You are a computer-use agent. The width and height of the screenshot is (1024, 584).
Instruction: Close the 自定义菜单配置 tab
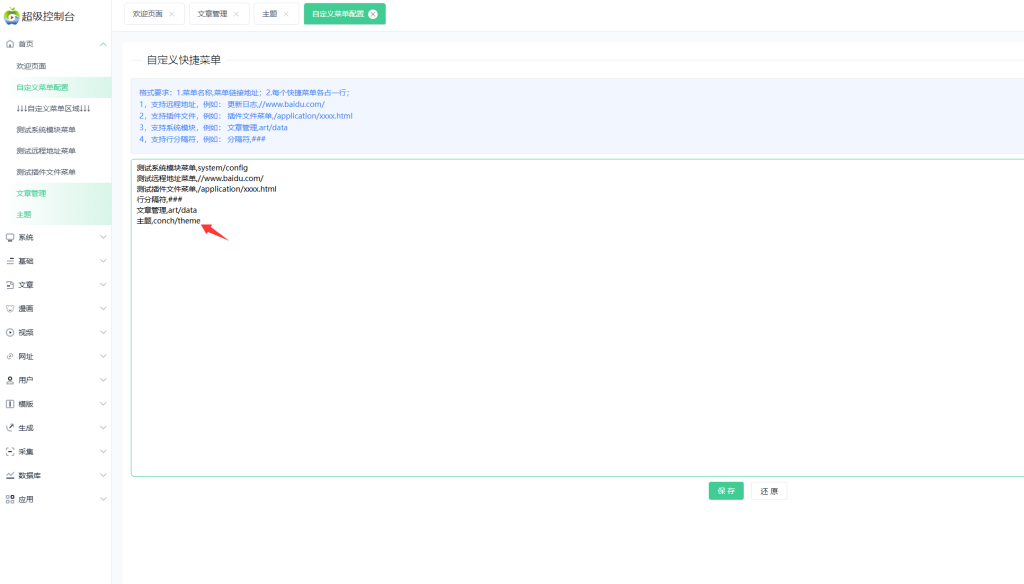pyautogui.click(x=373, y=14)
